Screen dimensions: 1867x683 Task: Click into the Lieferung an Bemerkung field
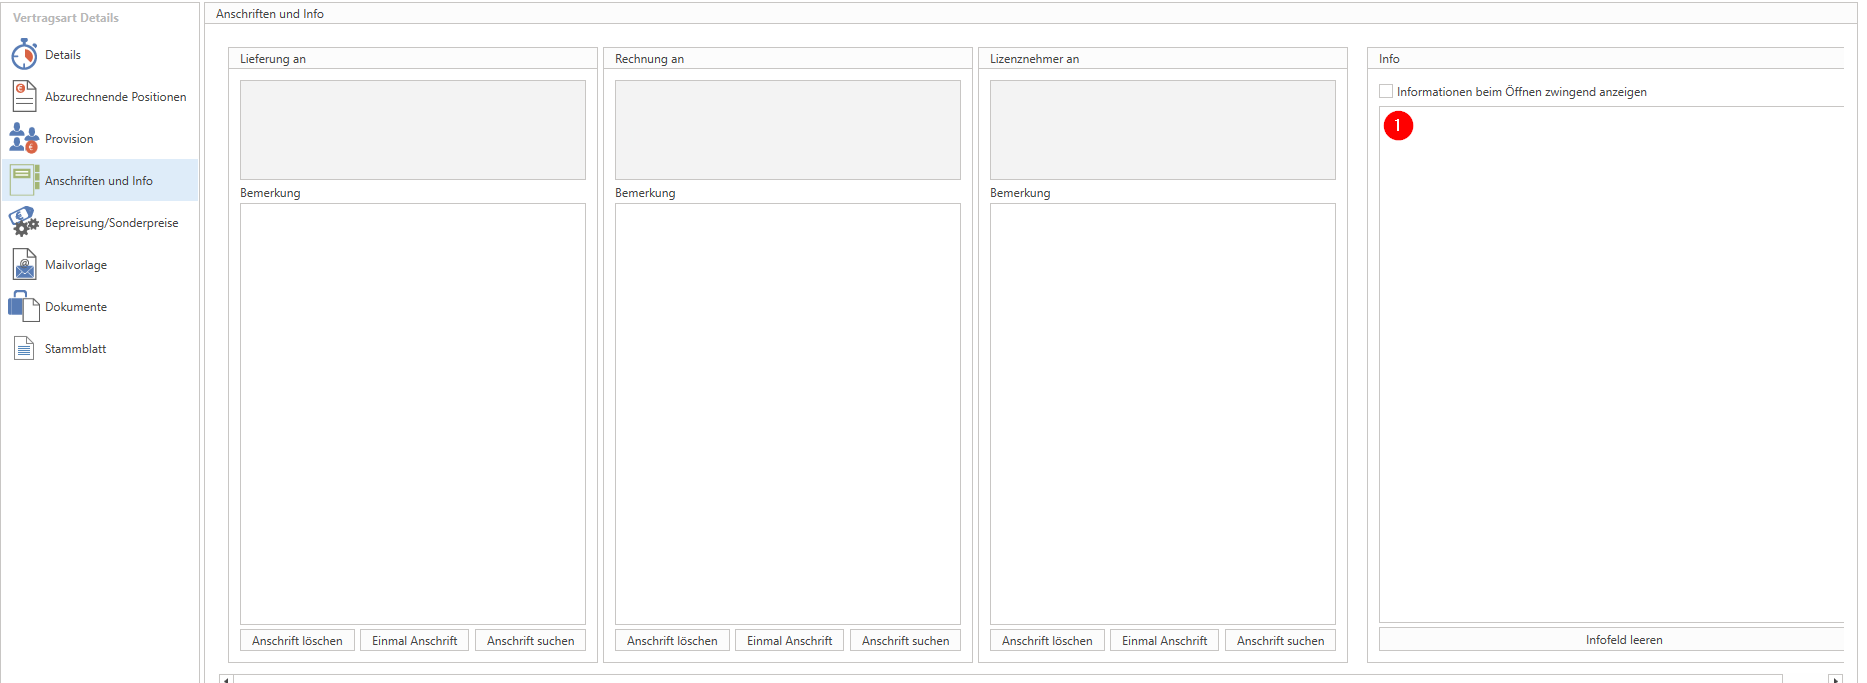coord(412,413)
